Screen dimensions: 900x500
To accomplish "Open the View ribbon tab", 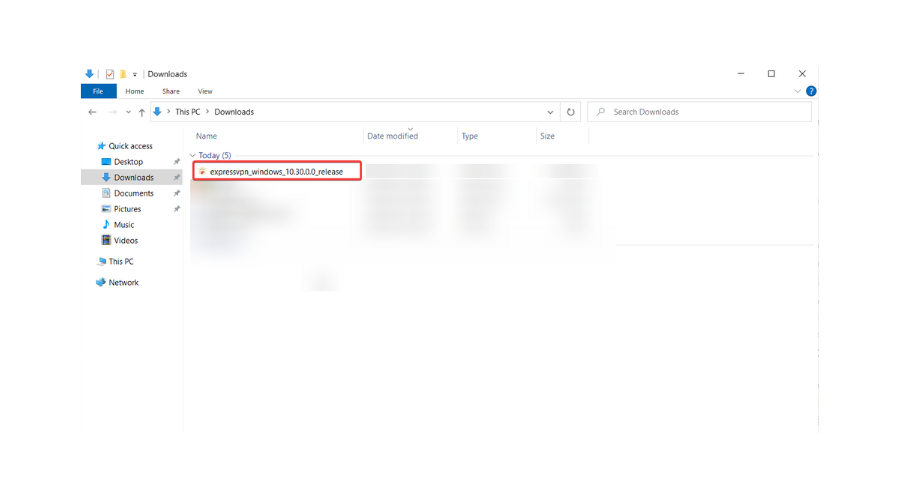I will click(205, 91).
